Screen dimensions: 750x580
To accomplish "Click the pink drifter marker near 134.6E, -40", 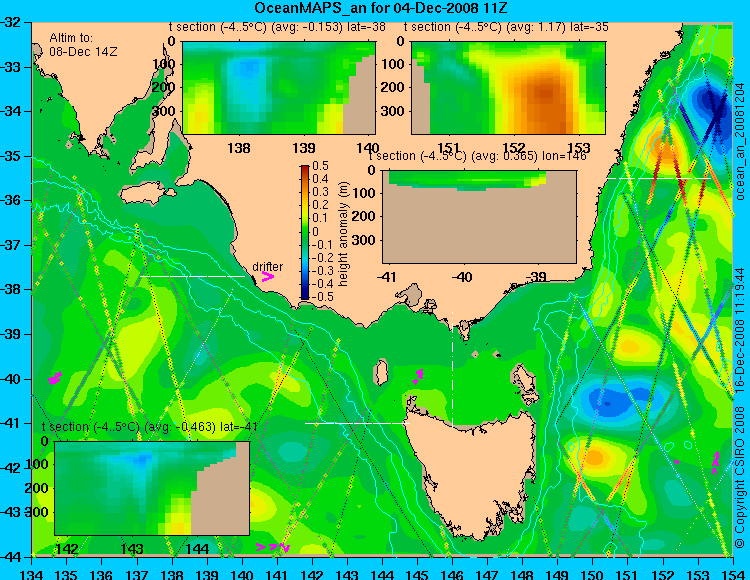I will 55,377.
